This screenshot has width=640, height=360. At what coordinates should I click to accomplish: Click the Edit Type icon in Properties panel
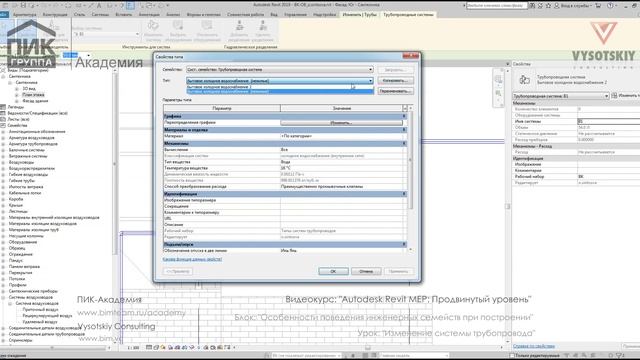coord(614,96)
